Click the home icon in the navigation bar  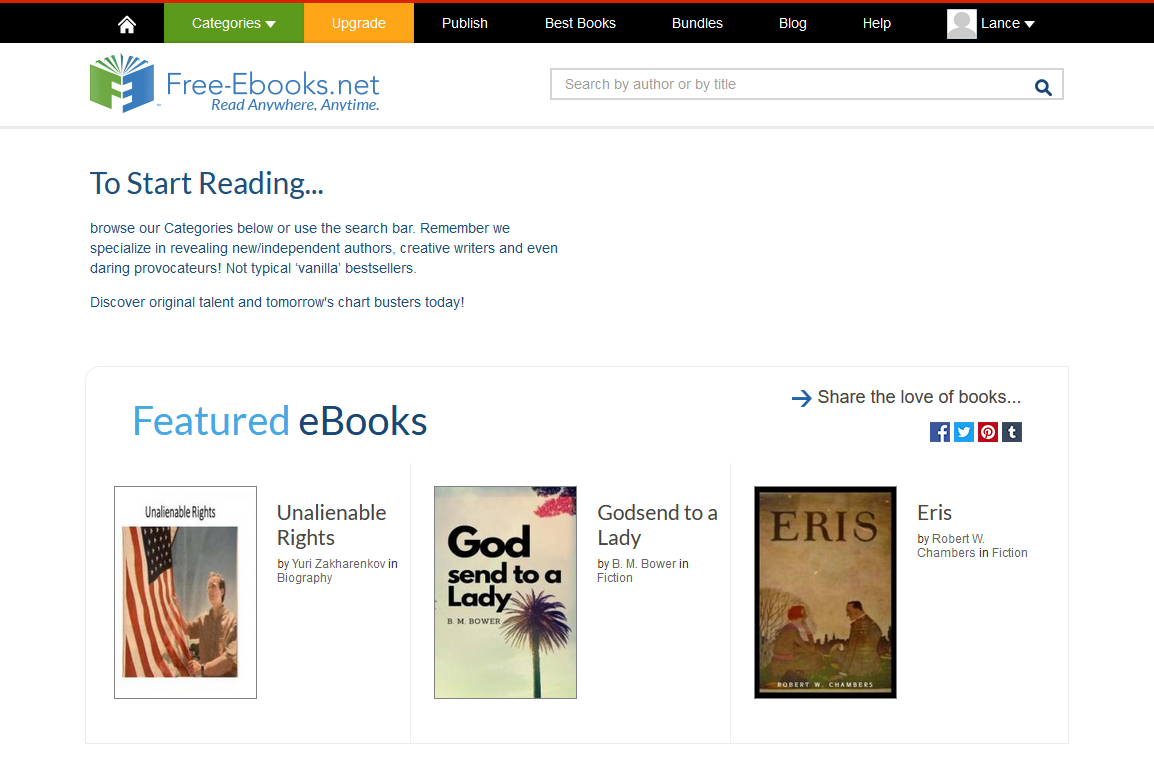126,22
